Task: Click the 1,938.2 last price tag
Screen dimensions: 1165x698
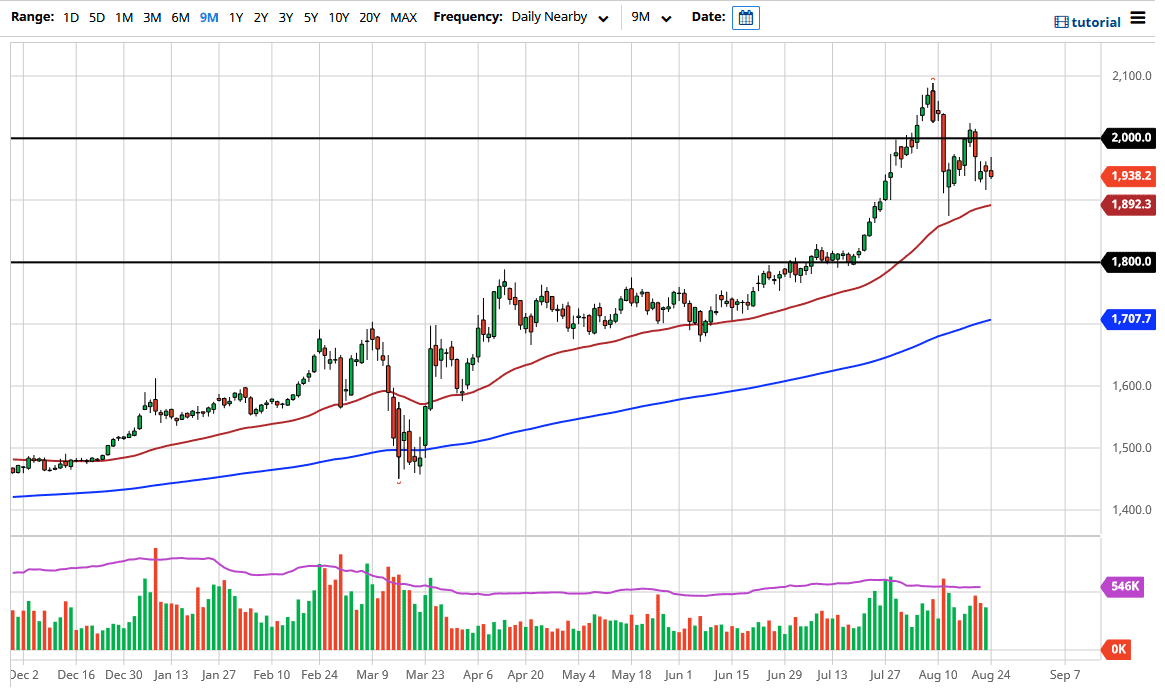Action: pos(1130,176)
